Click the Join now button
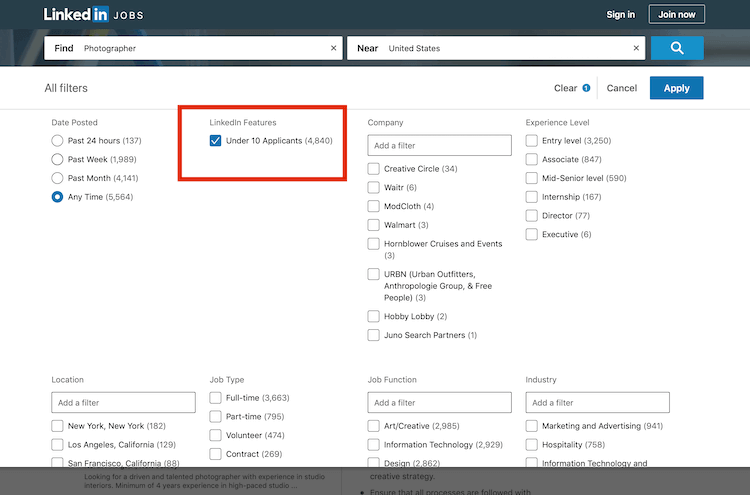750x495 pixels. click(676, 15)
